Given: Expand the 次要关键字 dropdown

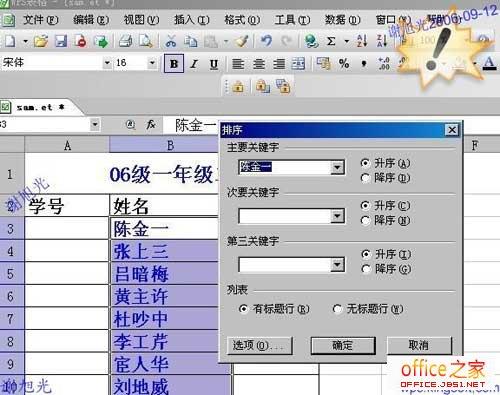Looking at the screenshot, I should coord(337,216).
